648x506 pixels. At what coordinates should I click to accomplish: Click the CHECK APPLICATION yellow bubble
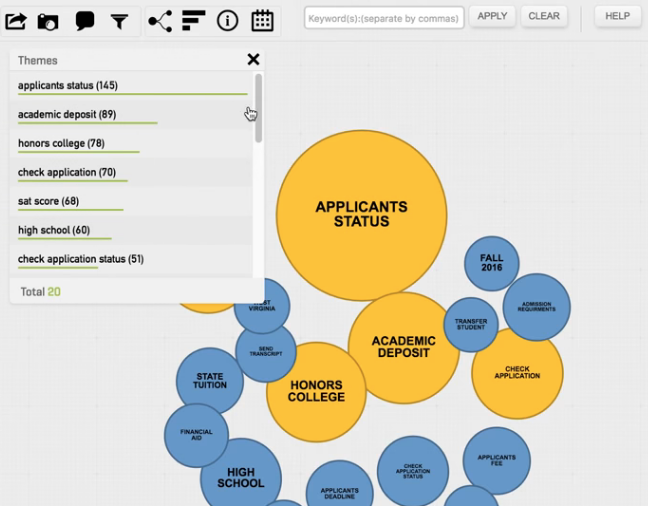pos(517,373)
